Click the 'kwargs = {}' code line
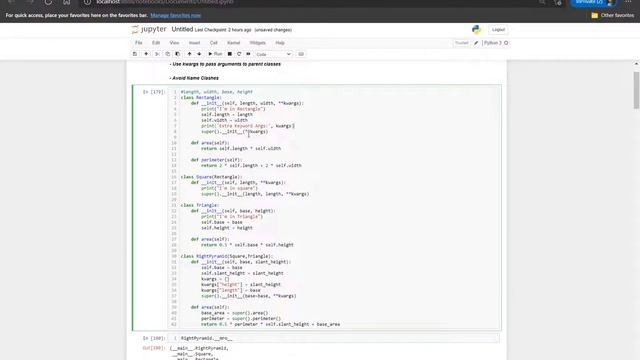This screenshot has width=640, height=360. 215,279
